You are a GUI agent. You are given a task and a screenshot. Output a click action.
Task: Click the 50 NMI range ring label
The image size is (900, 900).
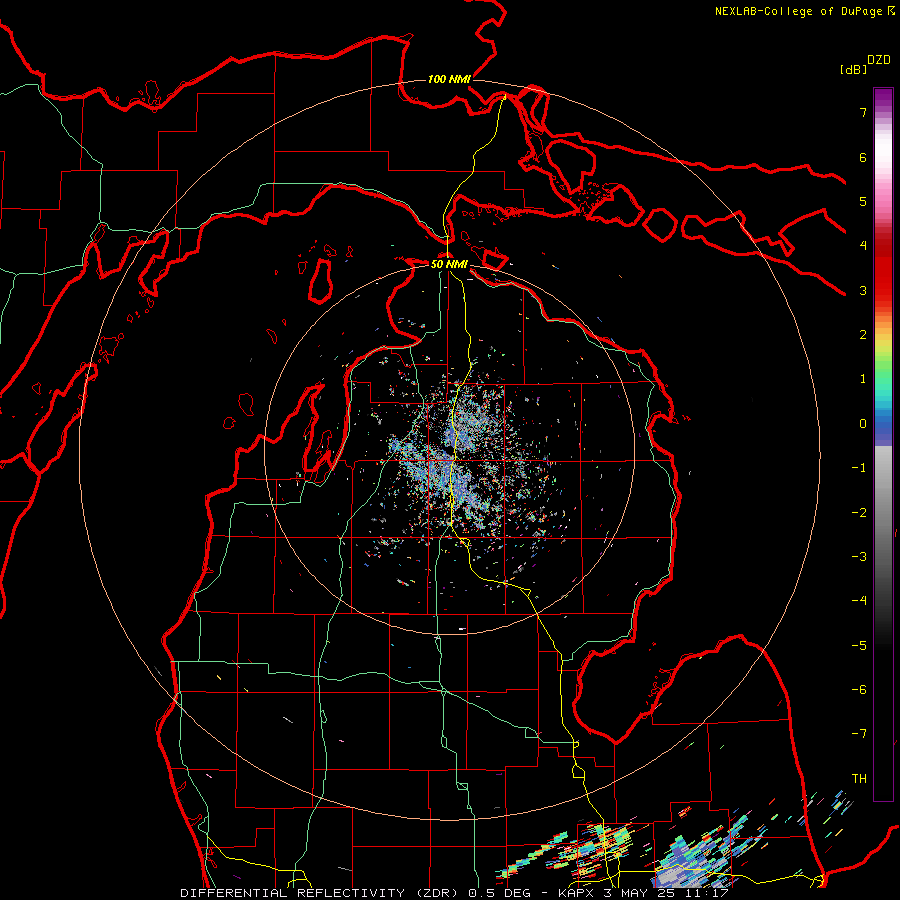(449, 264)
